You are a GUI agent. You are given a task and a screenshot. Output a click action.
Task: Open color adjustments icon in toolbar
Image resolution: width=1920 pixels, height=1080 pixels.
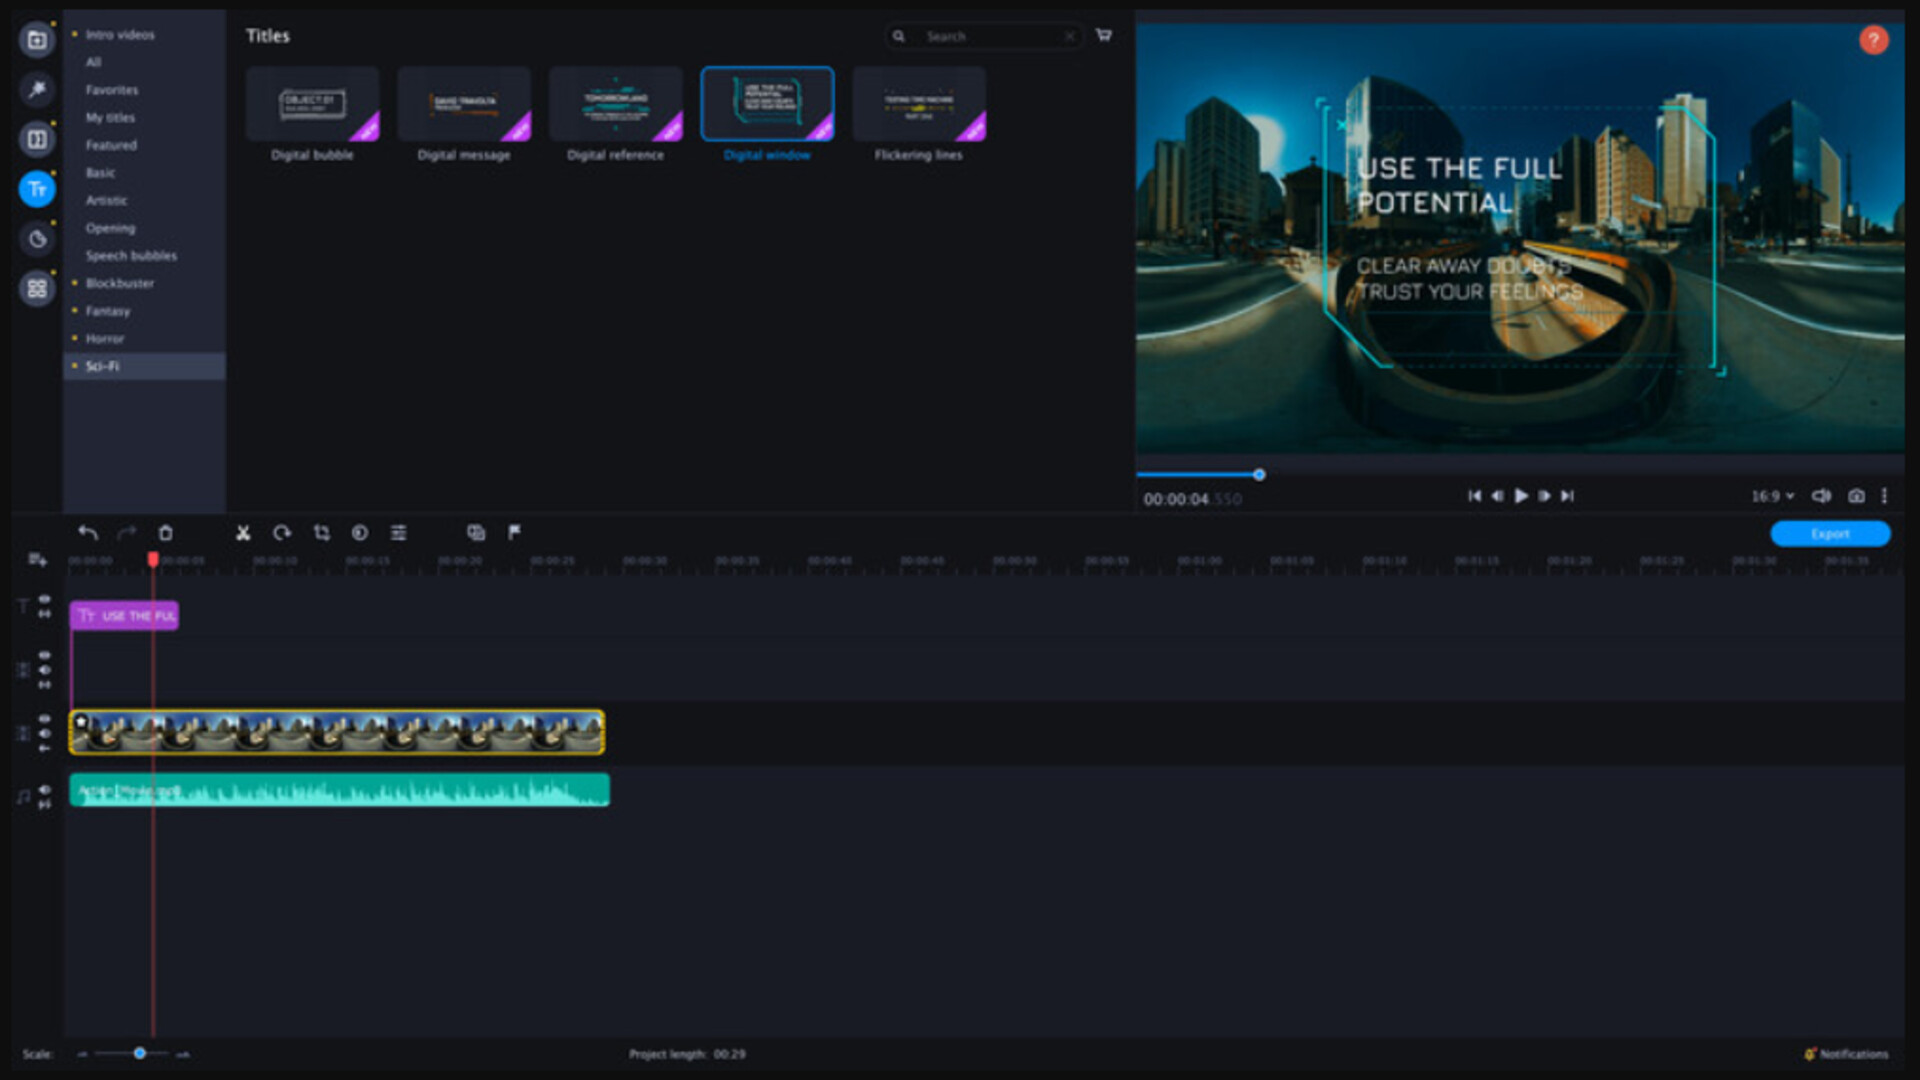(360, 533)
